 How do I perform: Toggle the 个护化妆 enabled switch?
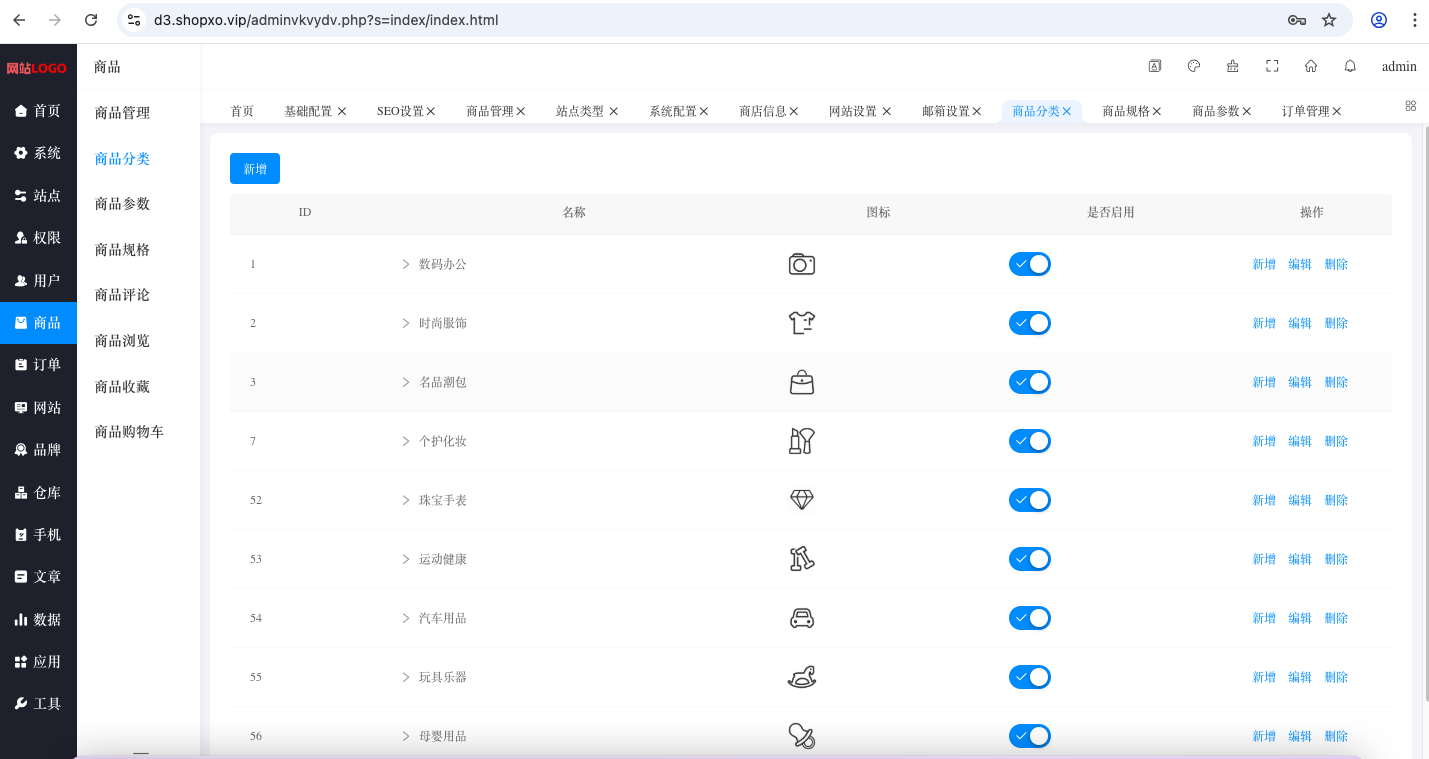(1030, 441)
